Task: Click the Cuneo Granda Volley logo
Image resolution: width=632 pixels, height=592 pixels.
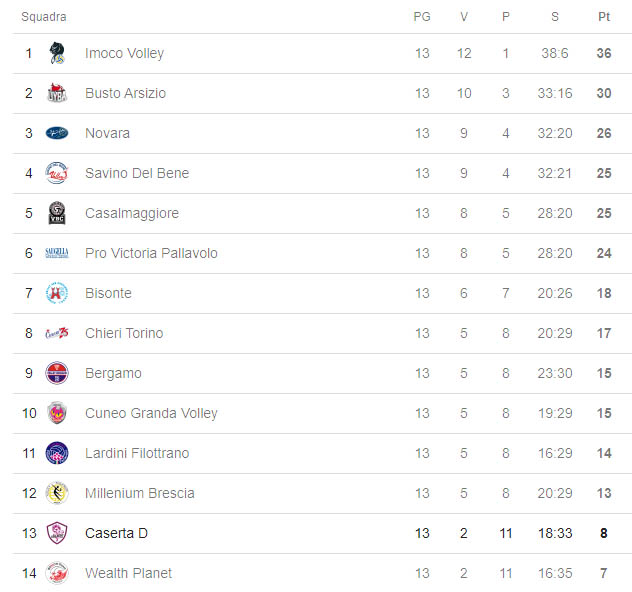Action: coord(57,413)
